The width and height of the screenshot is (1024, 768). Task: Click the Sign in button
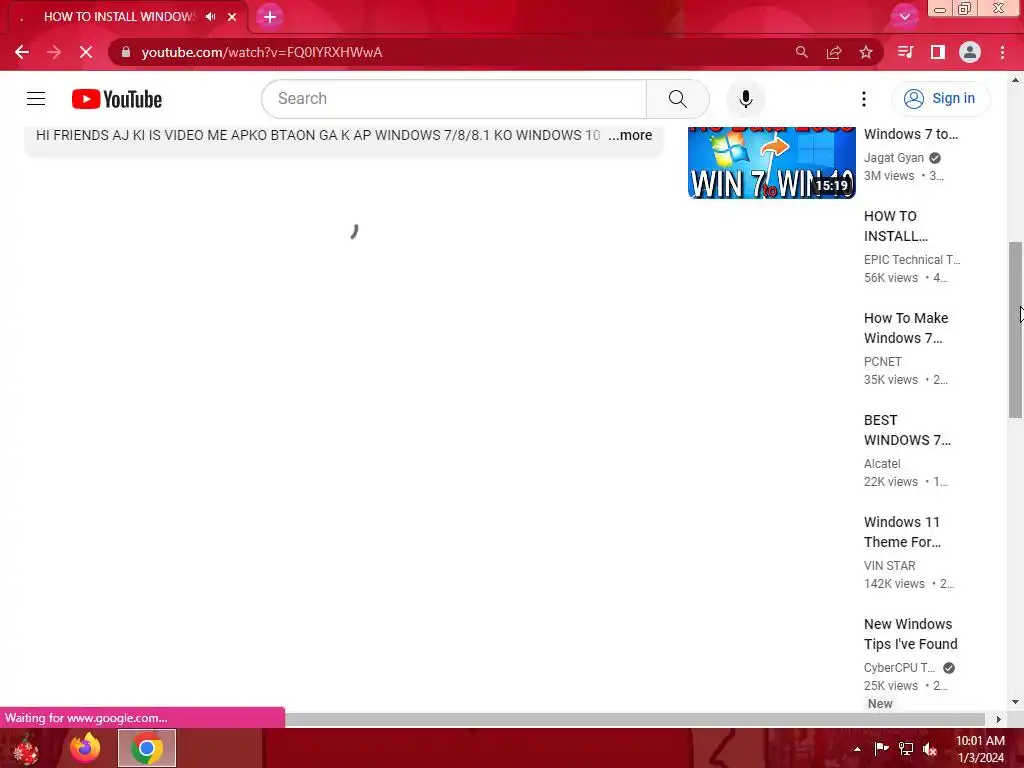coord(940,99)
